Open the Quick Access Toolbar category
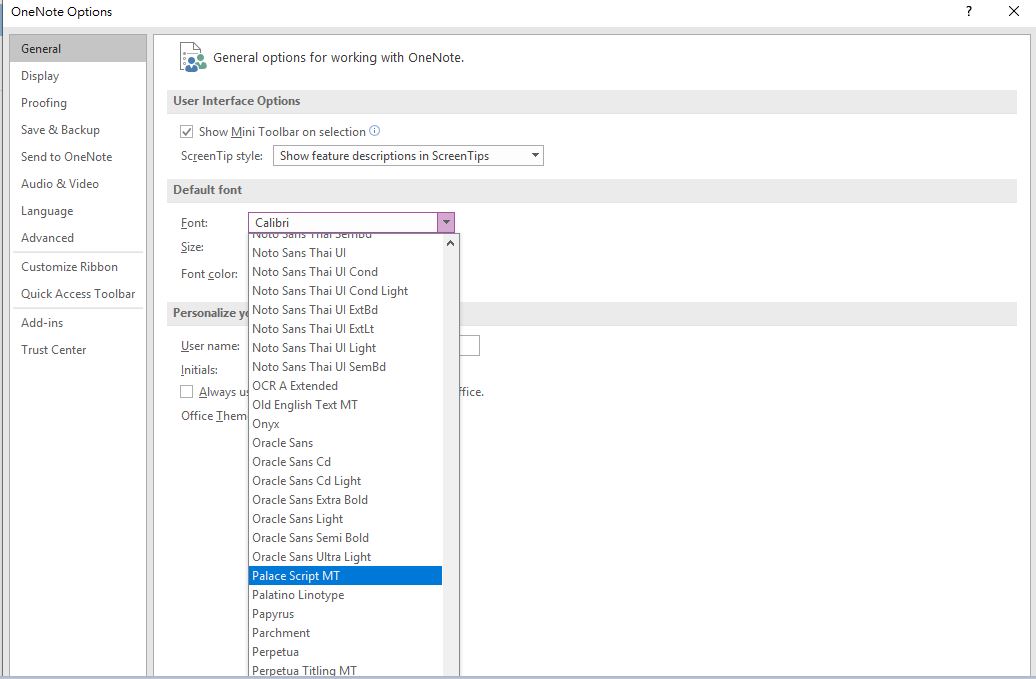This screenshot has height=679, width=1036. tap(78, 294)
